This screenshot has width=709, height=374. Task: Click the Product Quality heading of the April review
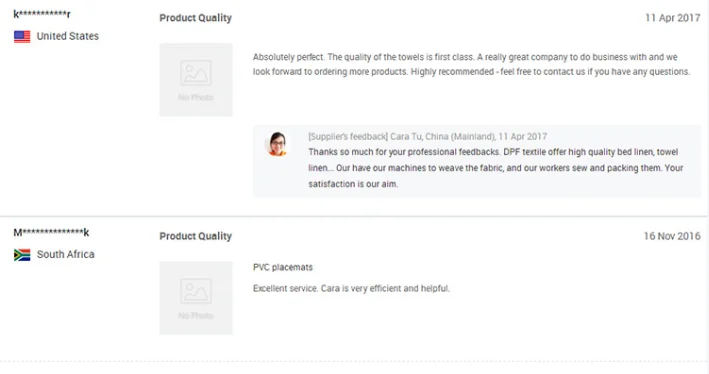[x=195, y=18]
